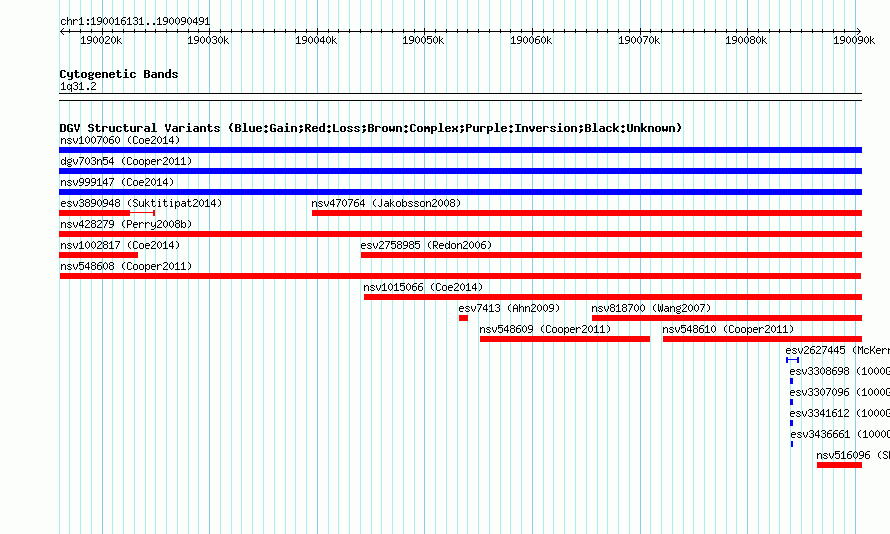Open nsv818700 (Wang2007) variant label

(x=651, y=308)
